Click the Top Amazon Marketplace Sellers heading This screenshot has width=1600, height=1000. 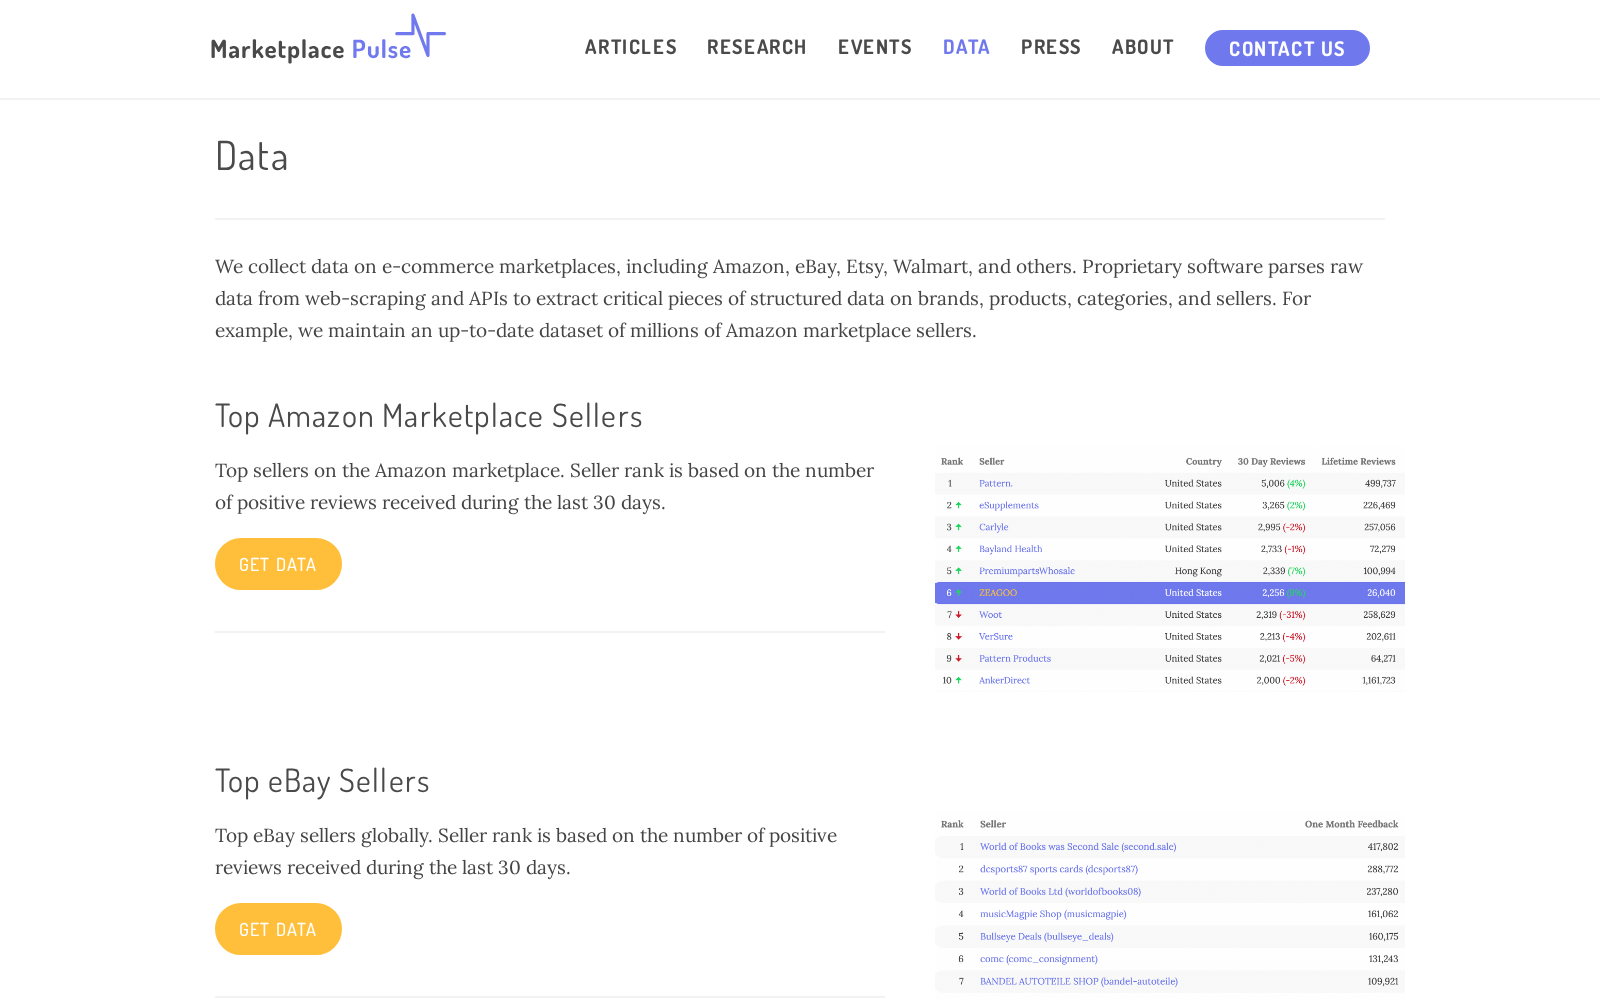coord(429,416)
